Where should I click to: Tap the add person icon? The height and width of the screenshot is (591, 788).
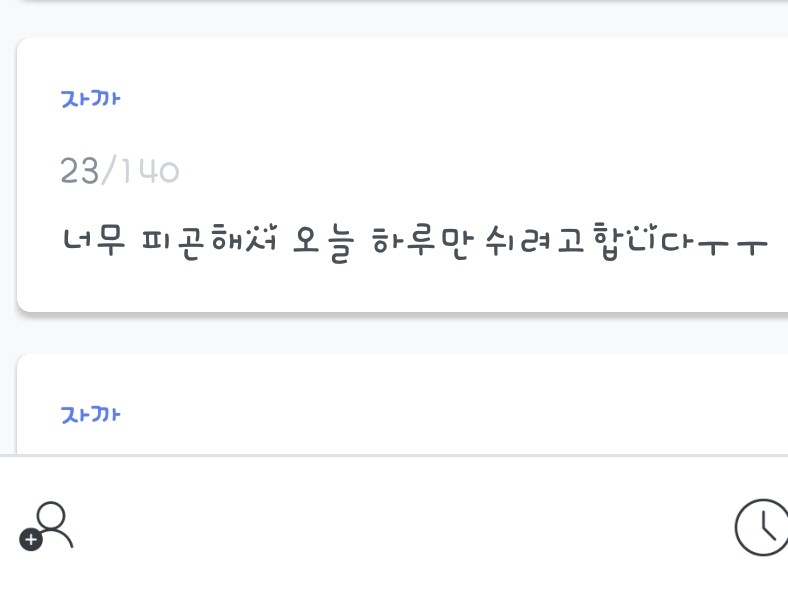[47, 526]
